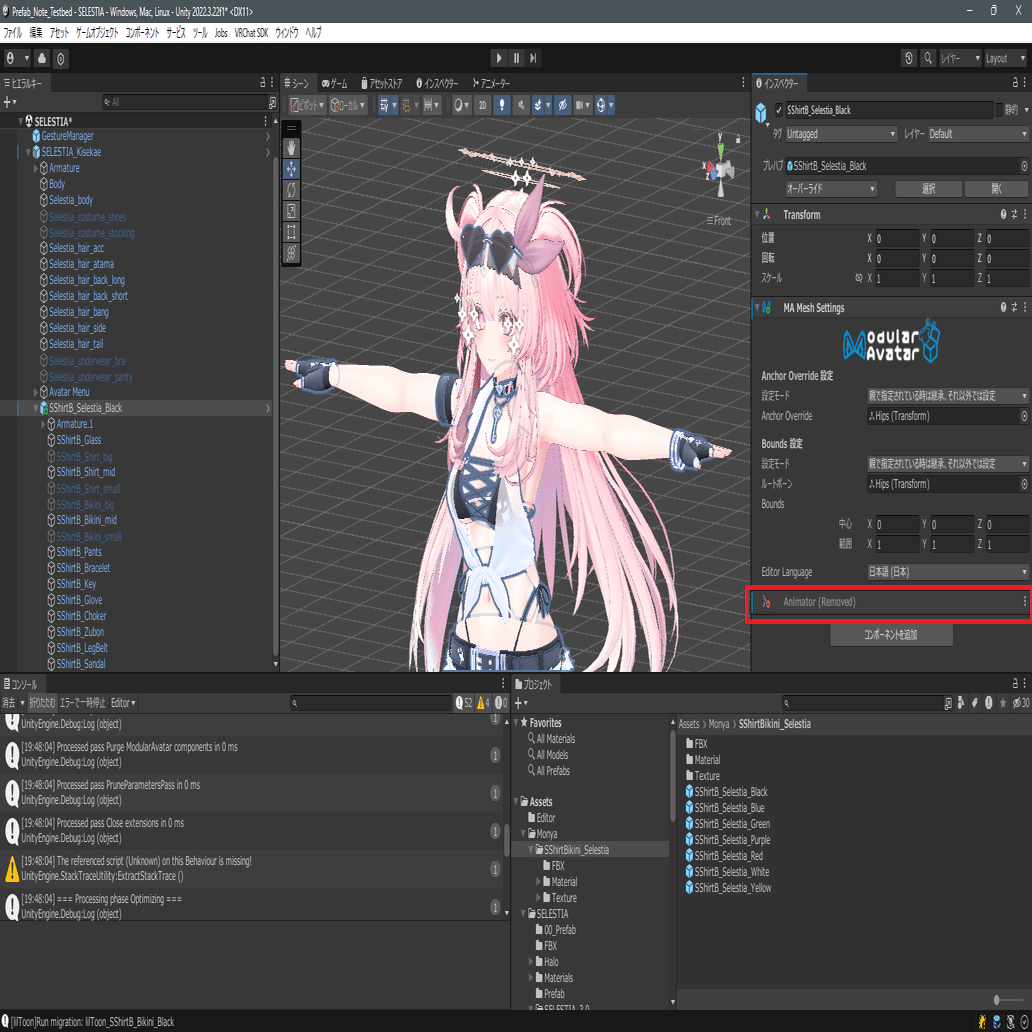Toggle scene audio
Viewport: 1032px width, 1032px height.
[521, 105]
